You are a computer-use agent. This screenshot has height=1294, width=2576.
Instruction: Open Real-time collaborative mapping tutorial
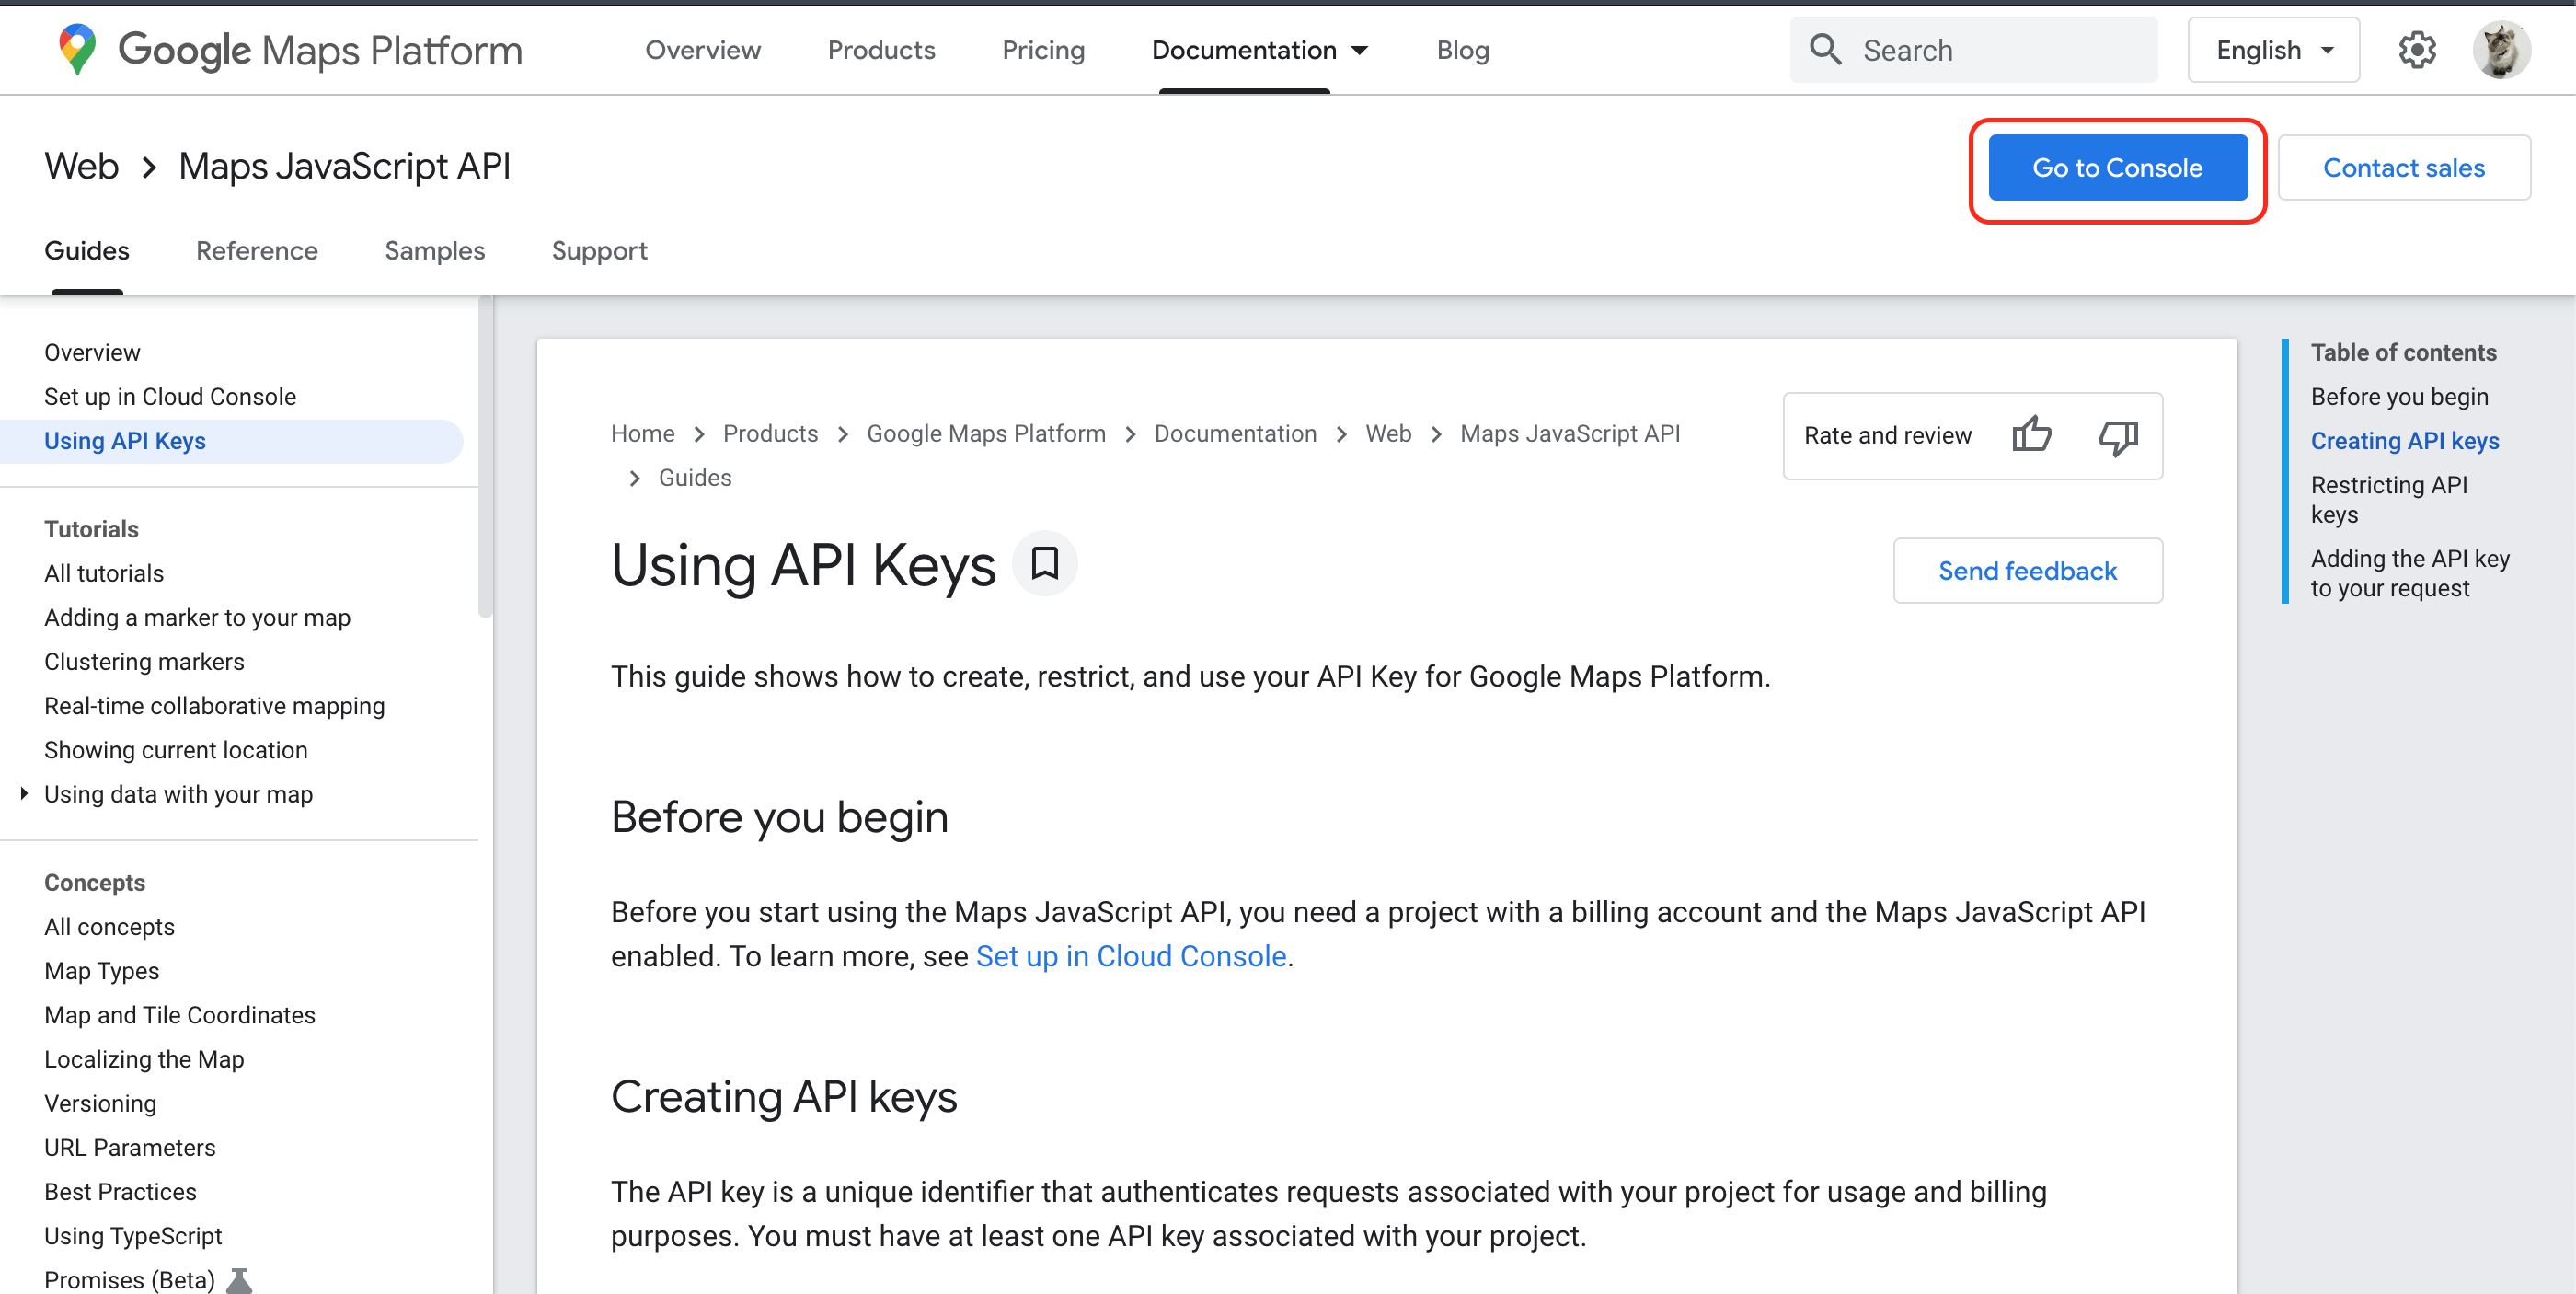[x=214, y=705]
